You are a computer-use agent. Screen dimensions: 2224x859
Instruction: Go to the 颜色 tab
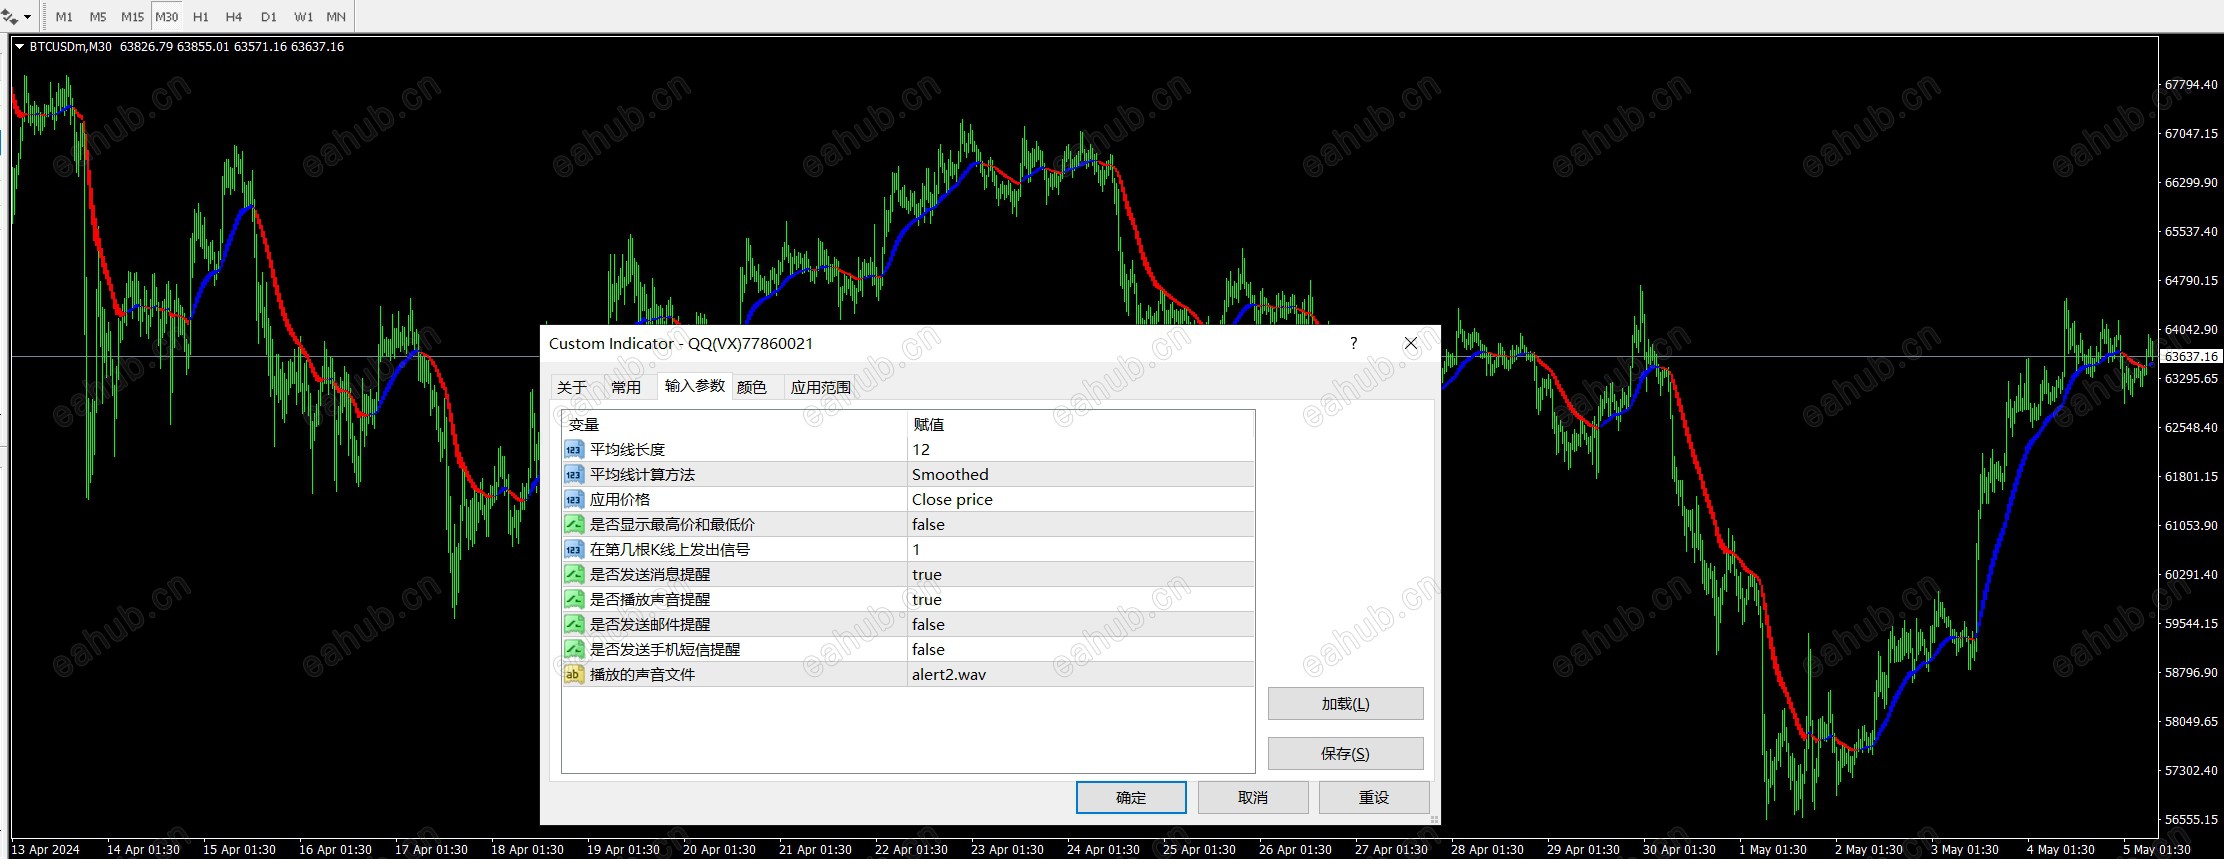click(752, 387)
